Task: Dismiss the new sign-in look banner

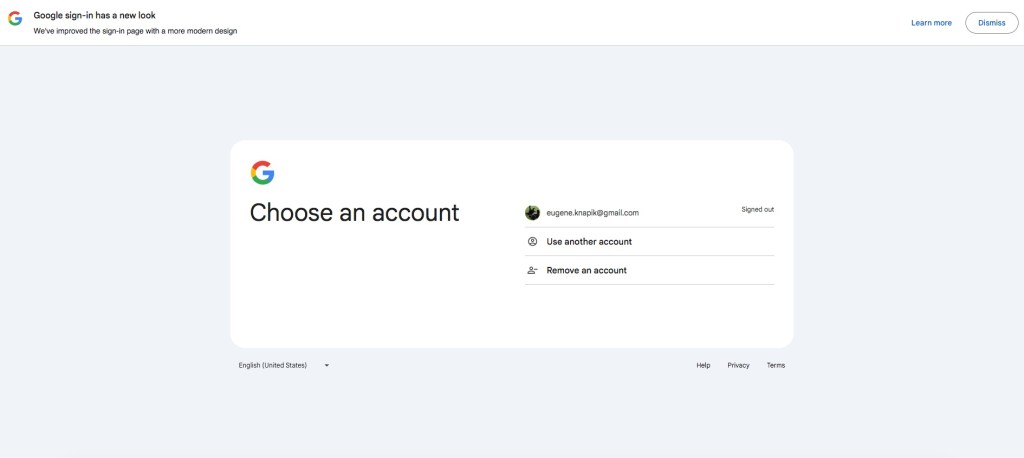Action: [x=991, y=23]
